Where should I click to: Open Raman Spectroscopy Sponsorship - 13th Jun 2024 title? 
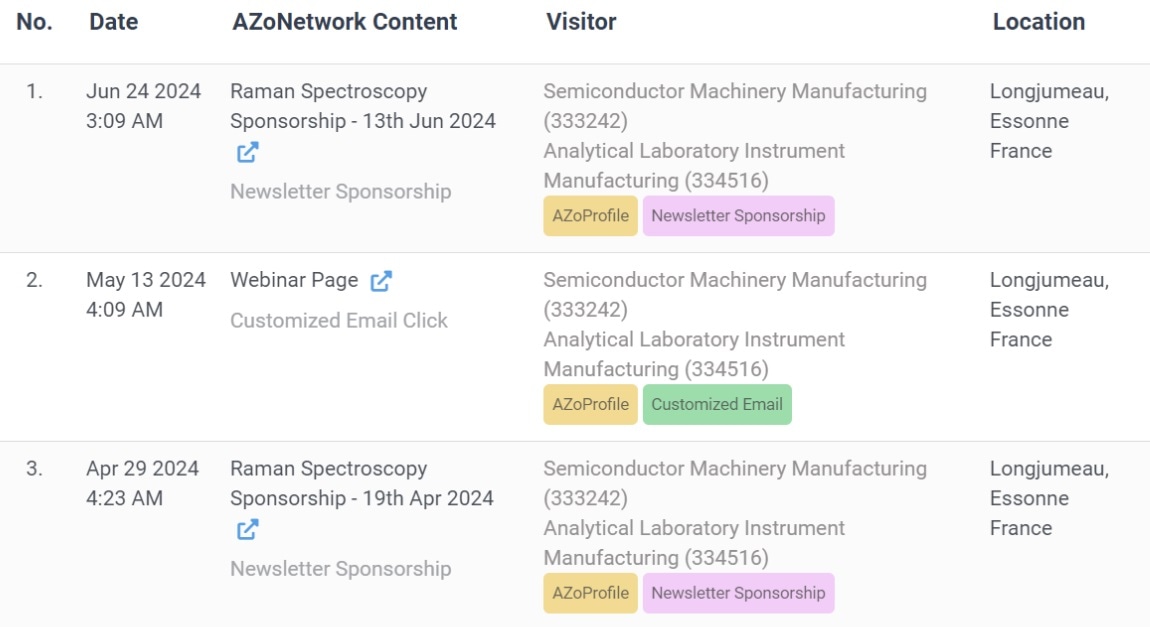click(x=363, y=106)
